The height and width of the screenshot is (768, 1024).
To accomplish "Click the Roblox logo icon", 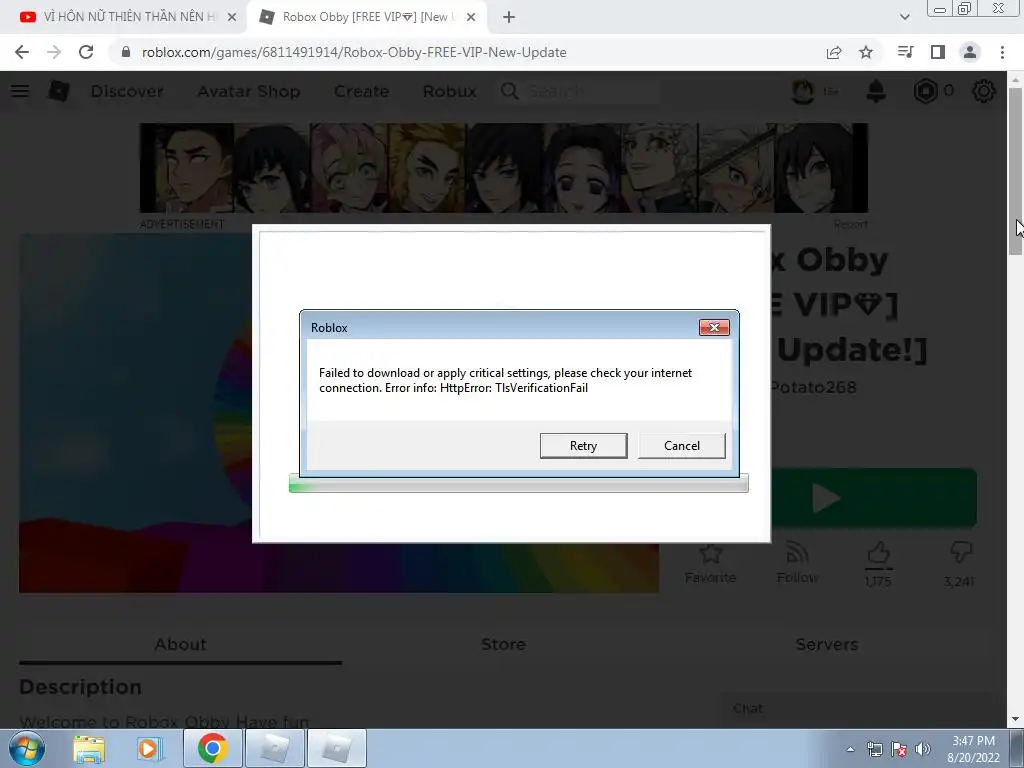I will [x=58, y=91].
